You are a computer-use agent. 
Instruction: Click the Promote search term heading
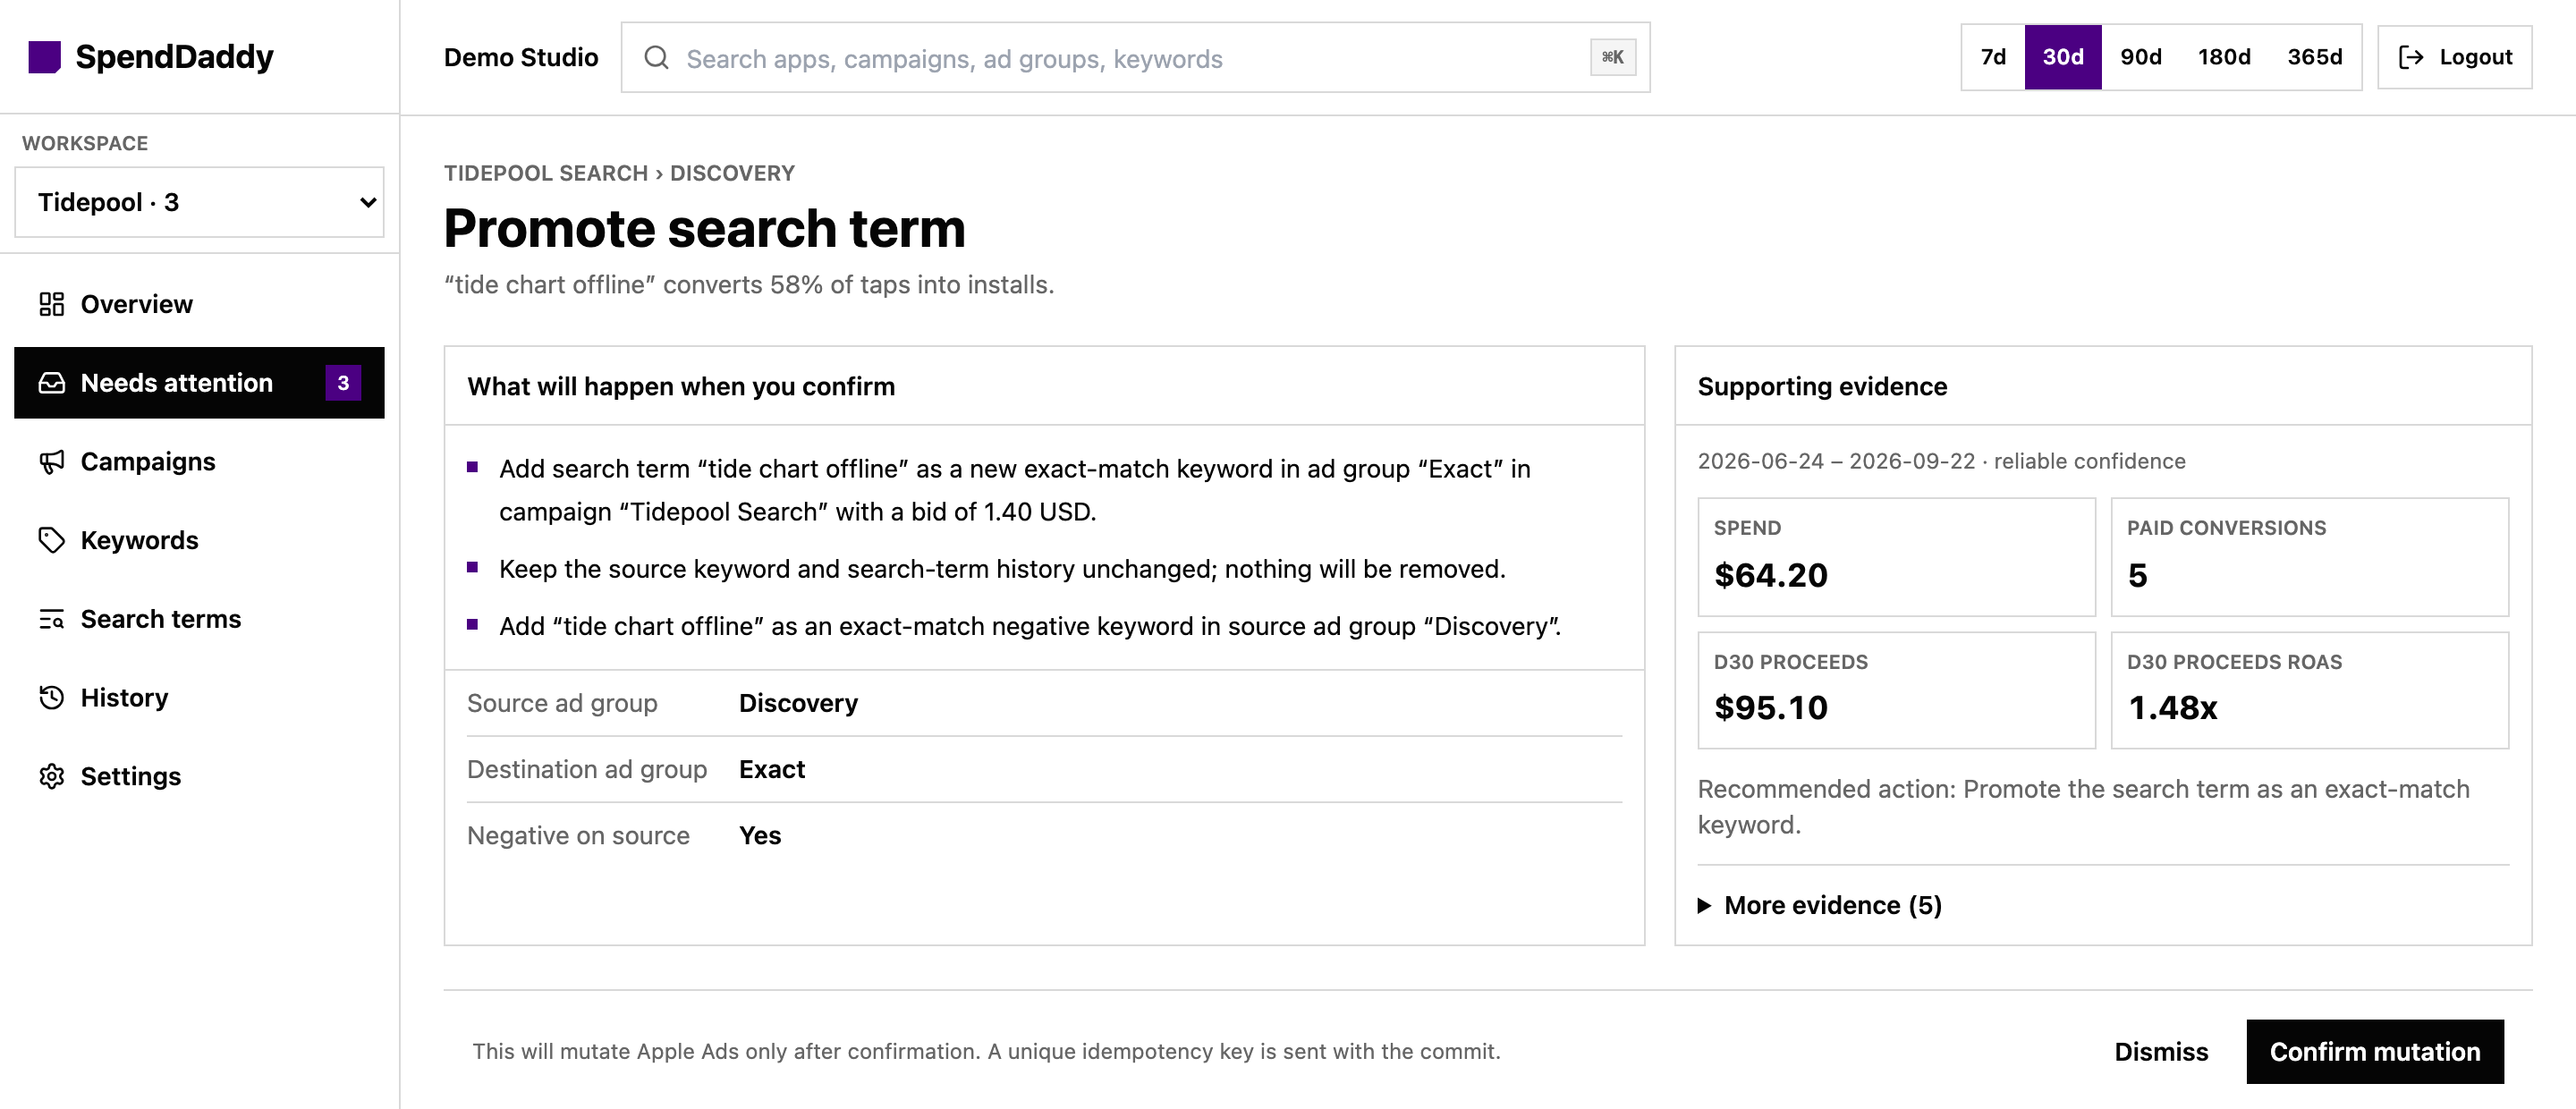(x=705, y=228)
